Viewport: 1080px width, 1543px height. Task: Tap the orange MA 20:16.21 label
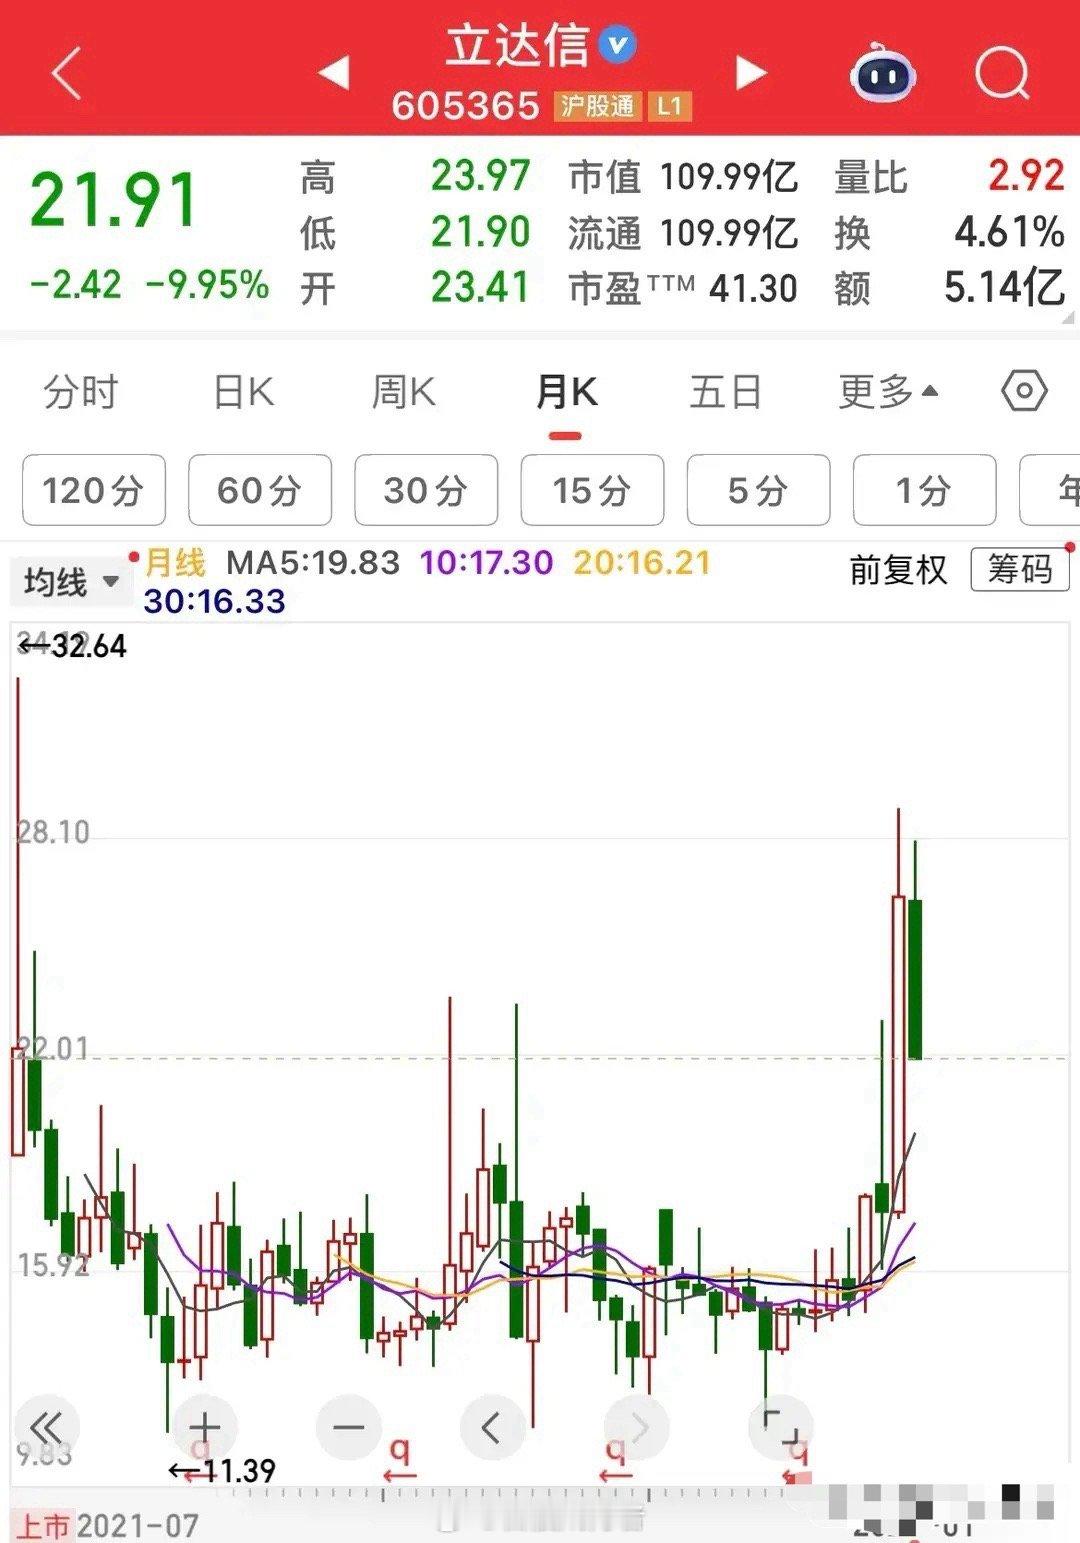pos(642,562)
